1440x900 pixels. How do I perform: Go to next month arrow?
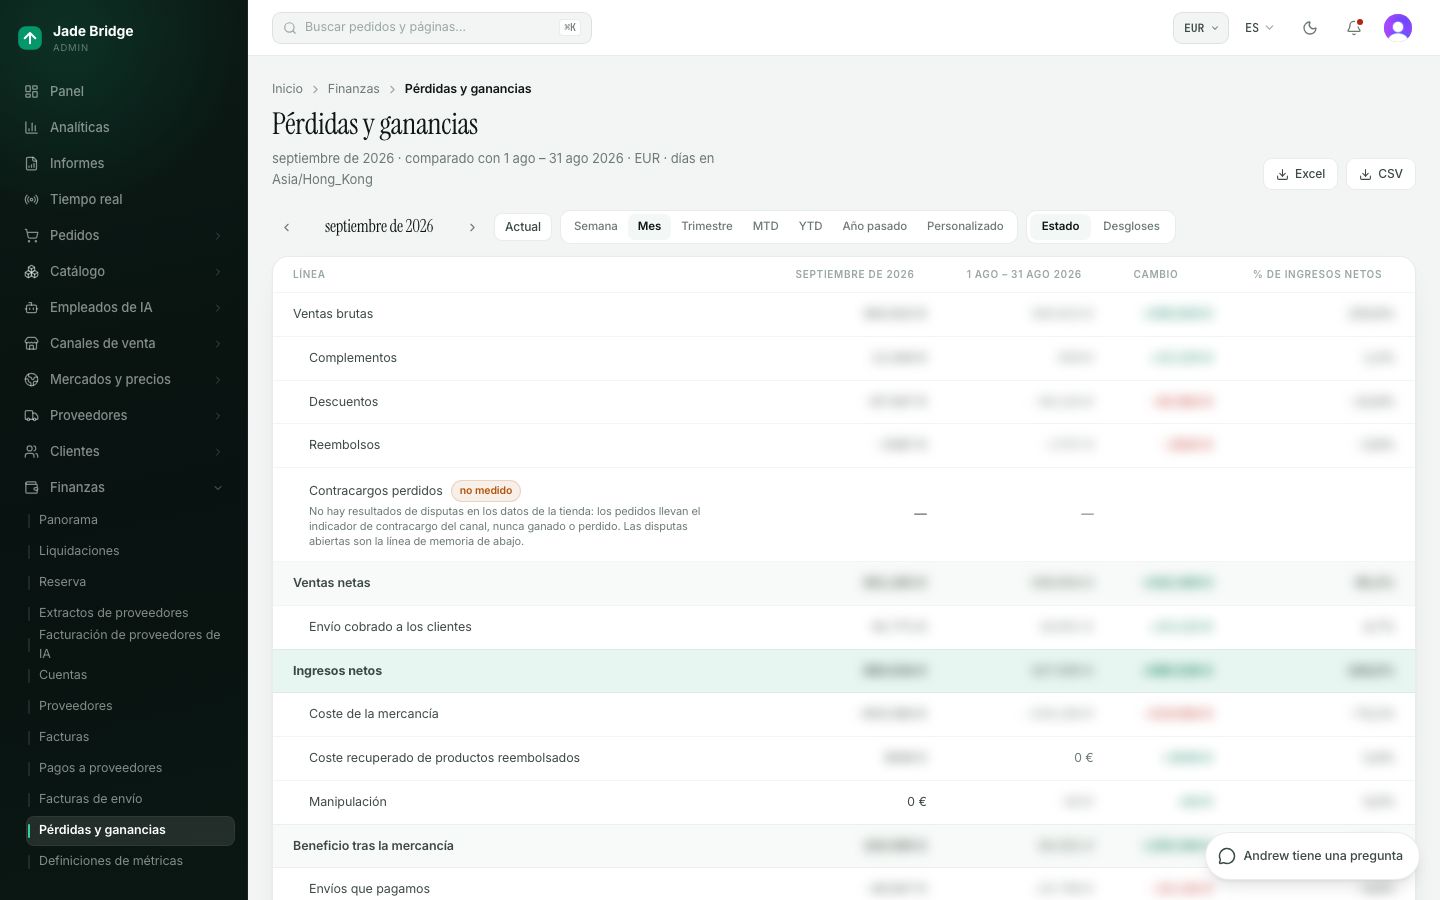coord(472,227)
